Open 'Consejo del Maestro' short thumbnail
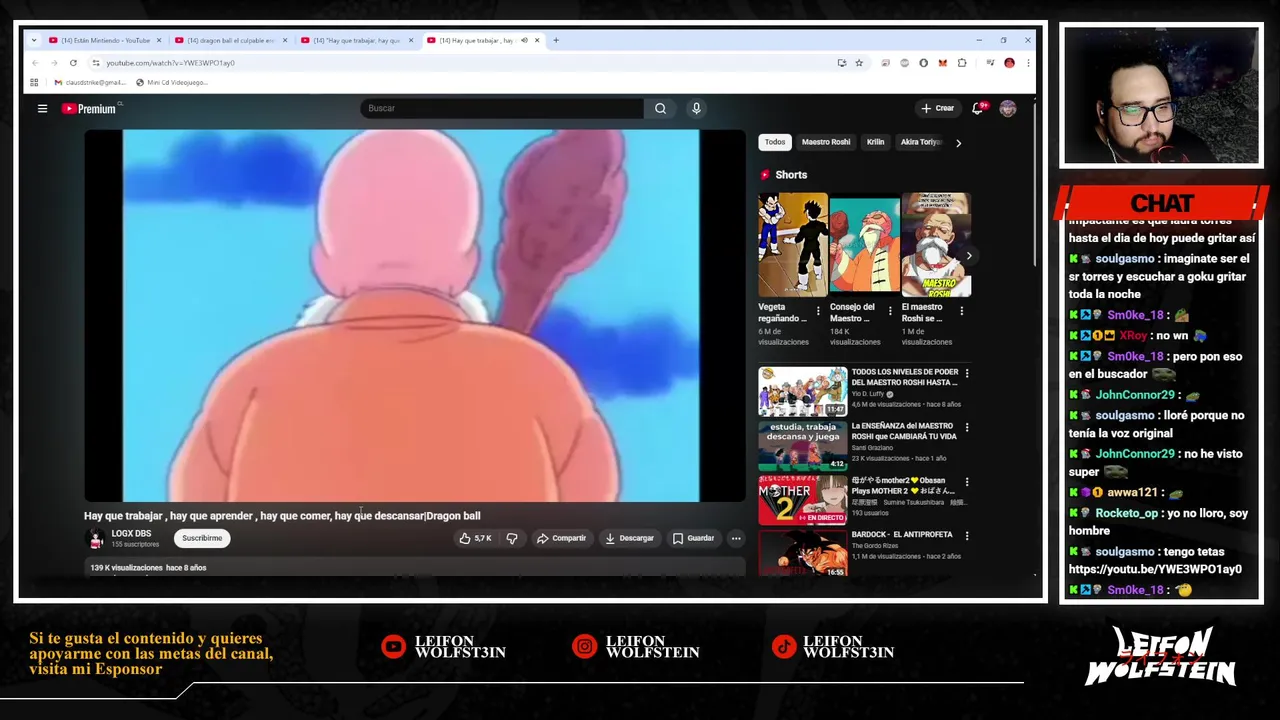 click(x=864, y=245)
